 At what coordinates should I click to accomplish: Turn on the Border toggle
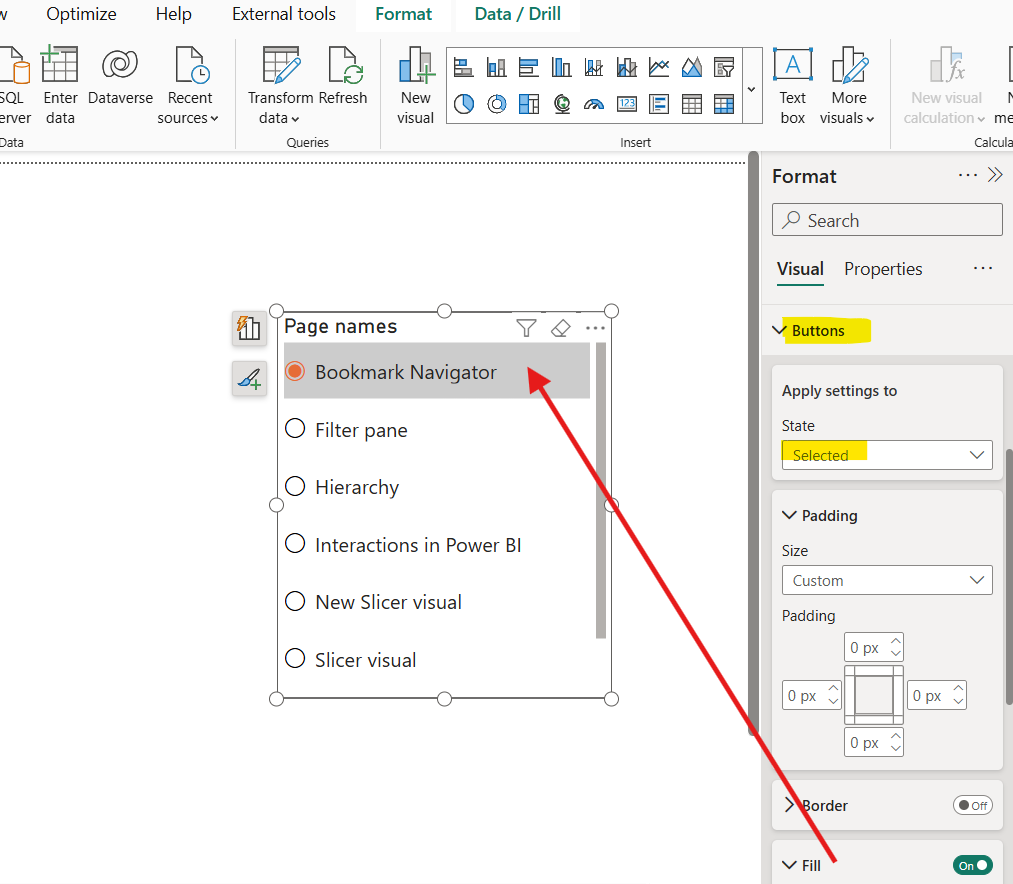(x=972, y=805)
